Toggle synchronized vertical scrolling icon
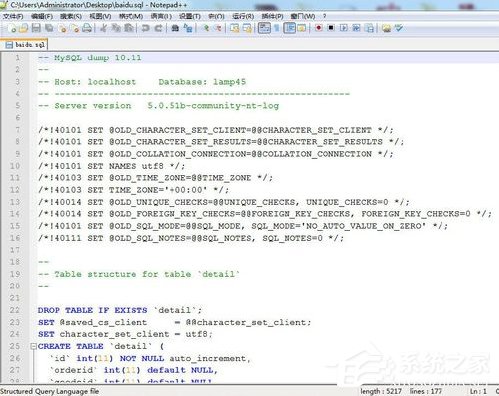Viewport: 499px width, 396px height. 235,28
